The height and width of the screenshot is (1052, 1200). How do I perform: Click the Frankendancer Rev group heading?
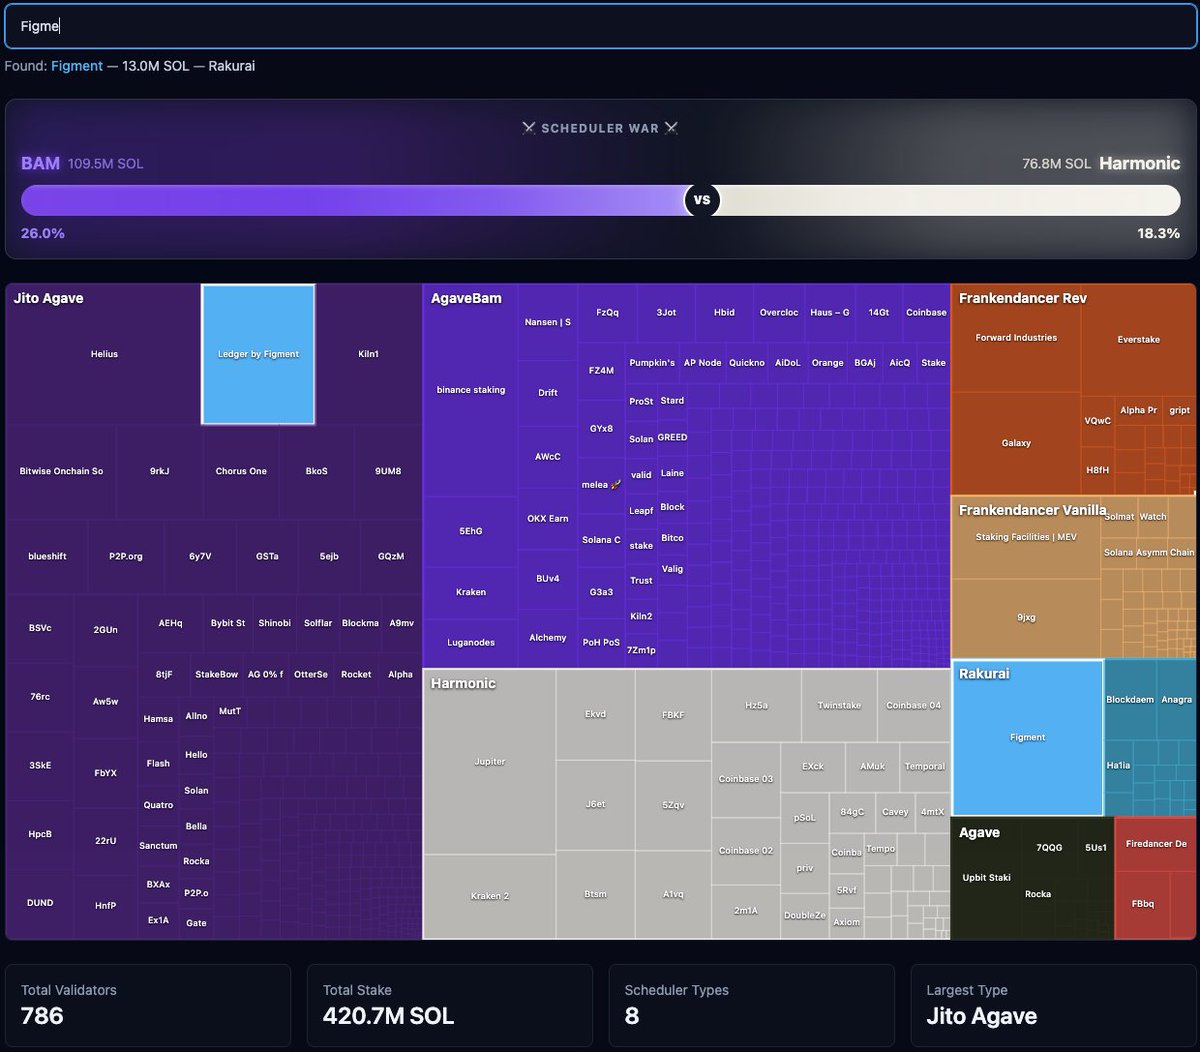1022,298
